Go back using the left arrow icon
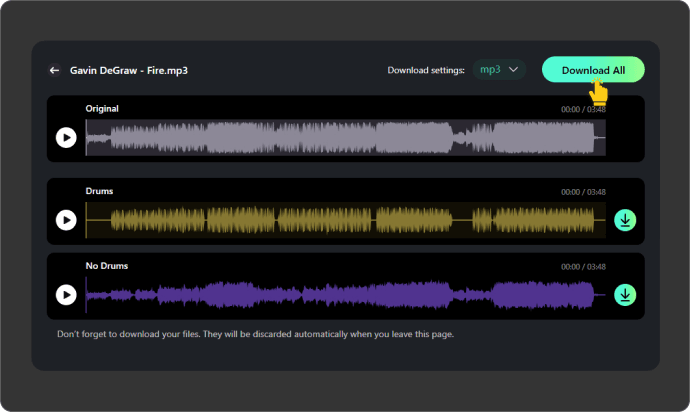Viewport: 690px width, 412px height. point(54,70)
